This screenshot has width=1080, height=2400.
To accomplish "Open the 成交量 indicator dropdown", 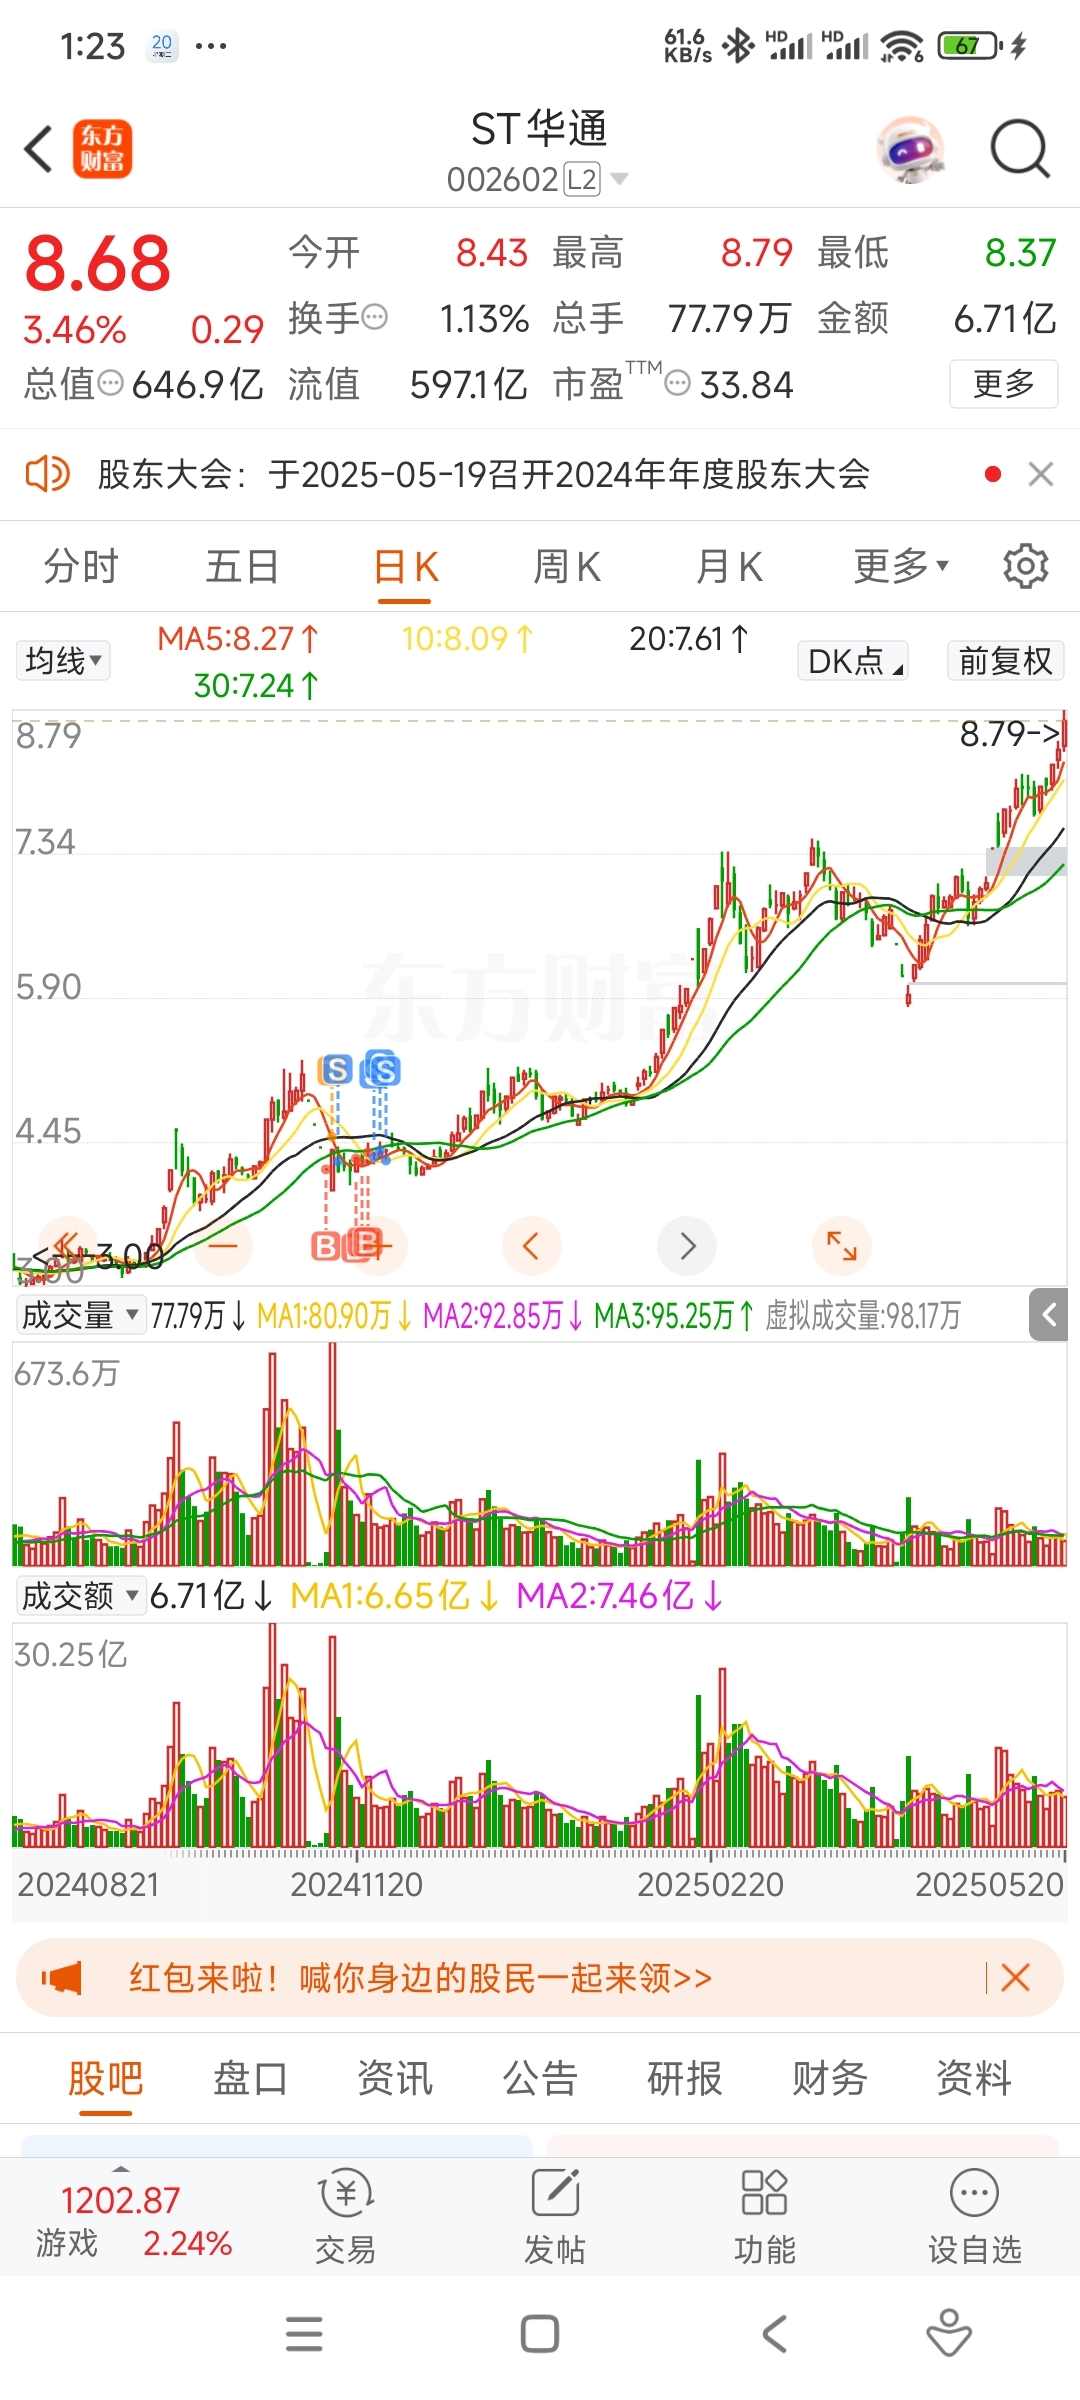I will click(80, 1315).
